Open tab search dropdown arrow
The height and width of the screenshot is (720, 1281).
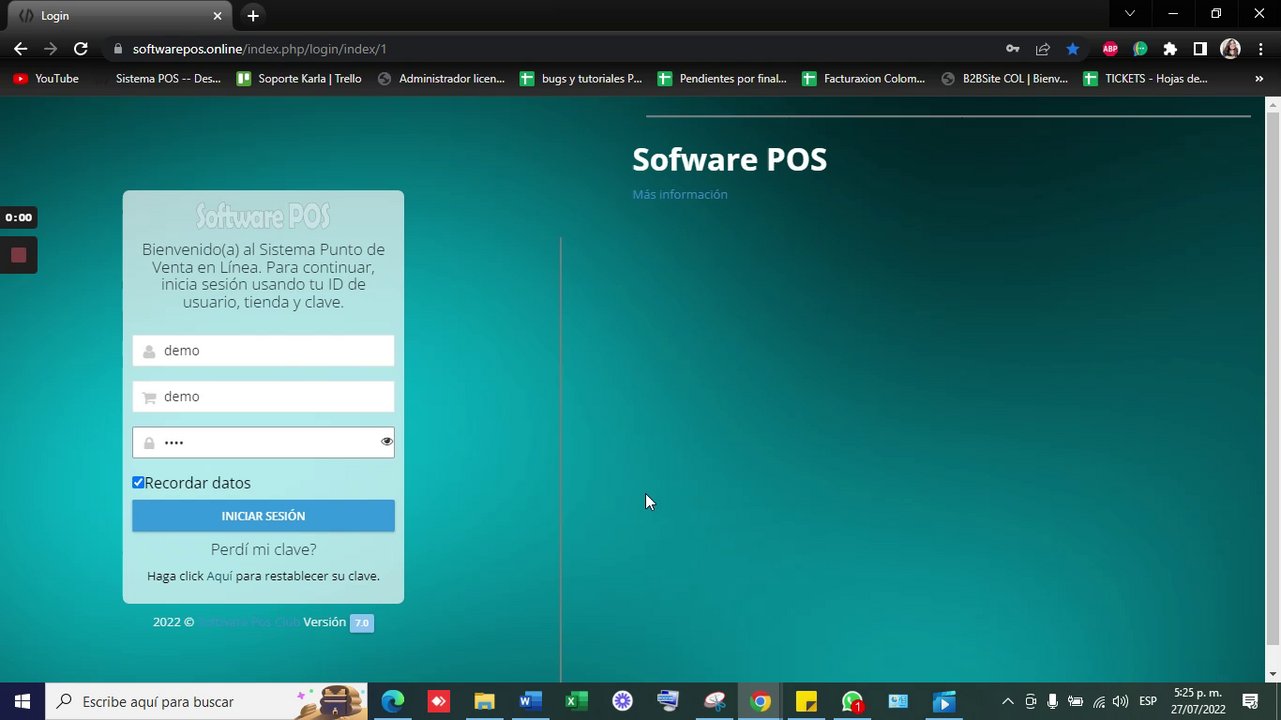tap(1130, 14)
